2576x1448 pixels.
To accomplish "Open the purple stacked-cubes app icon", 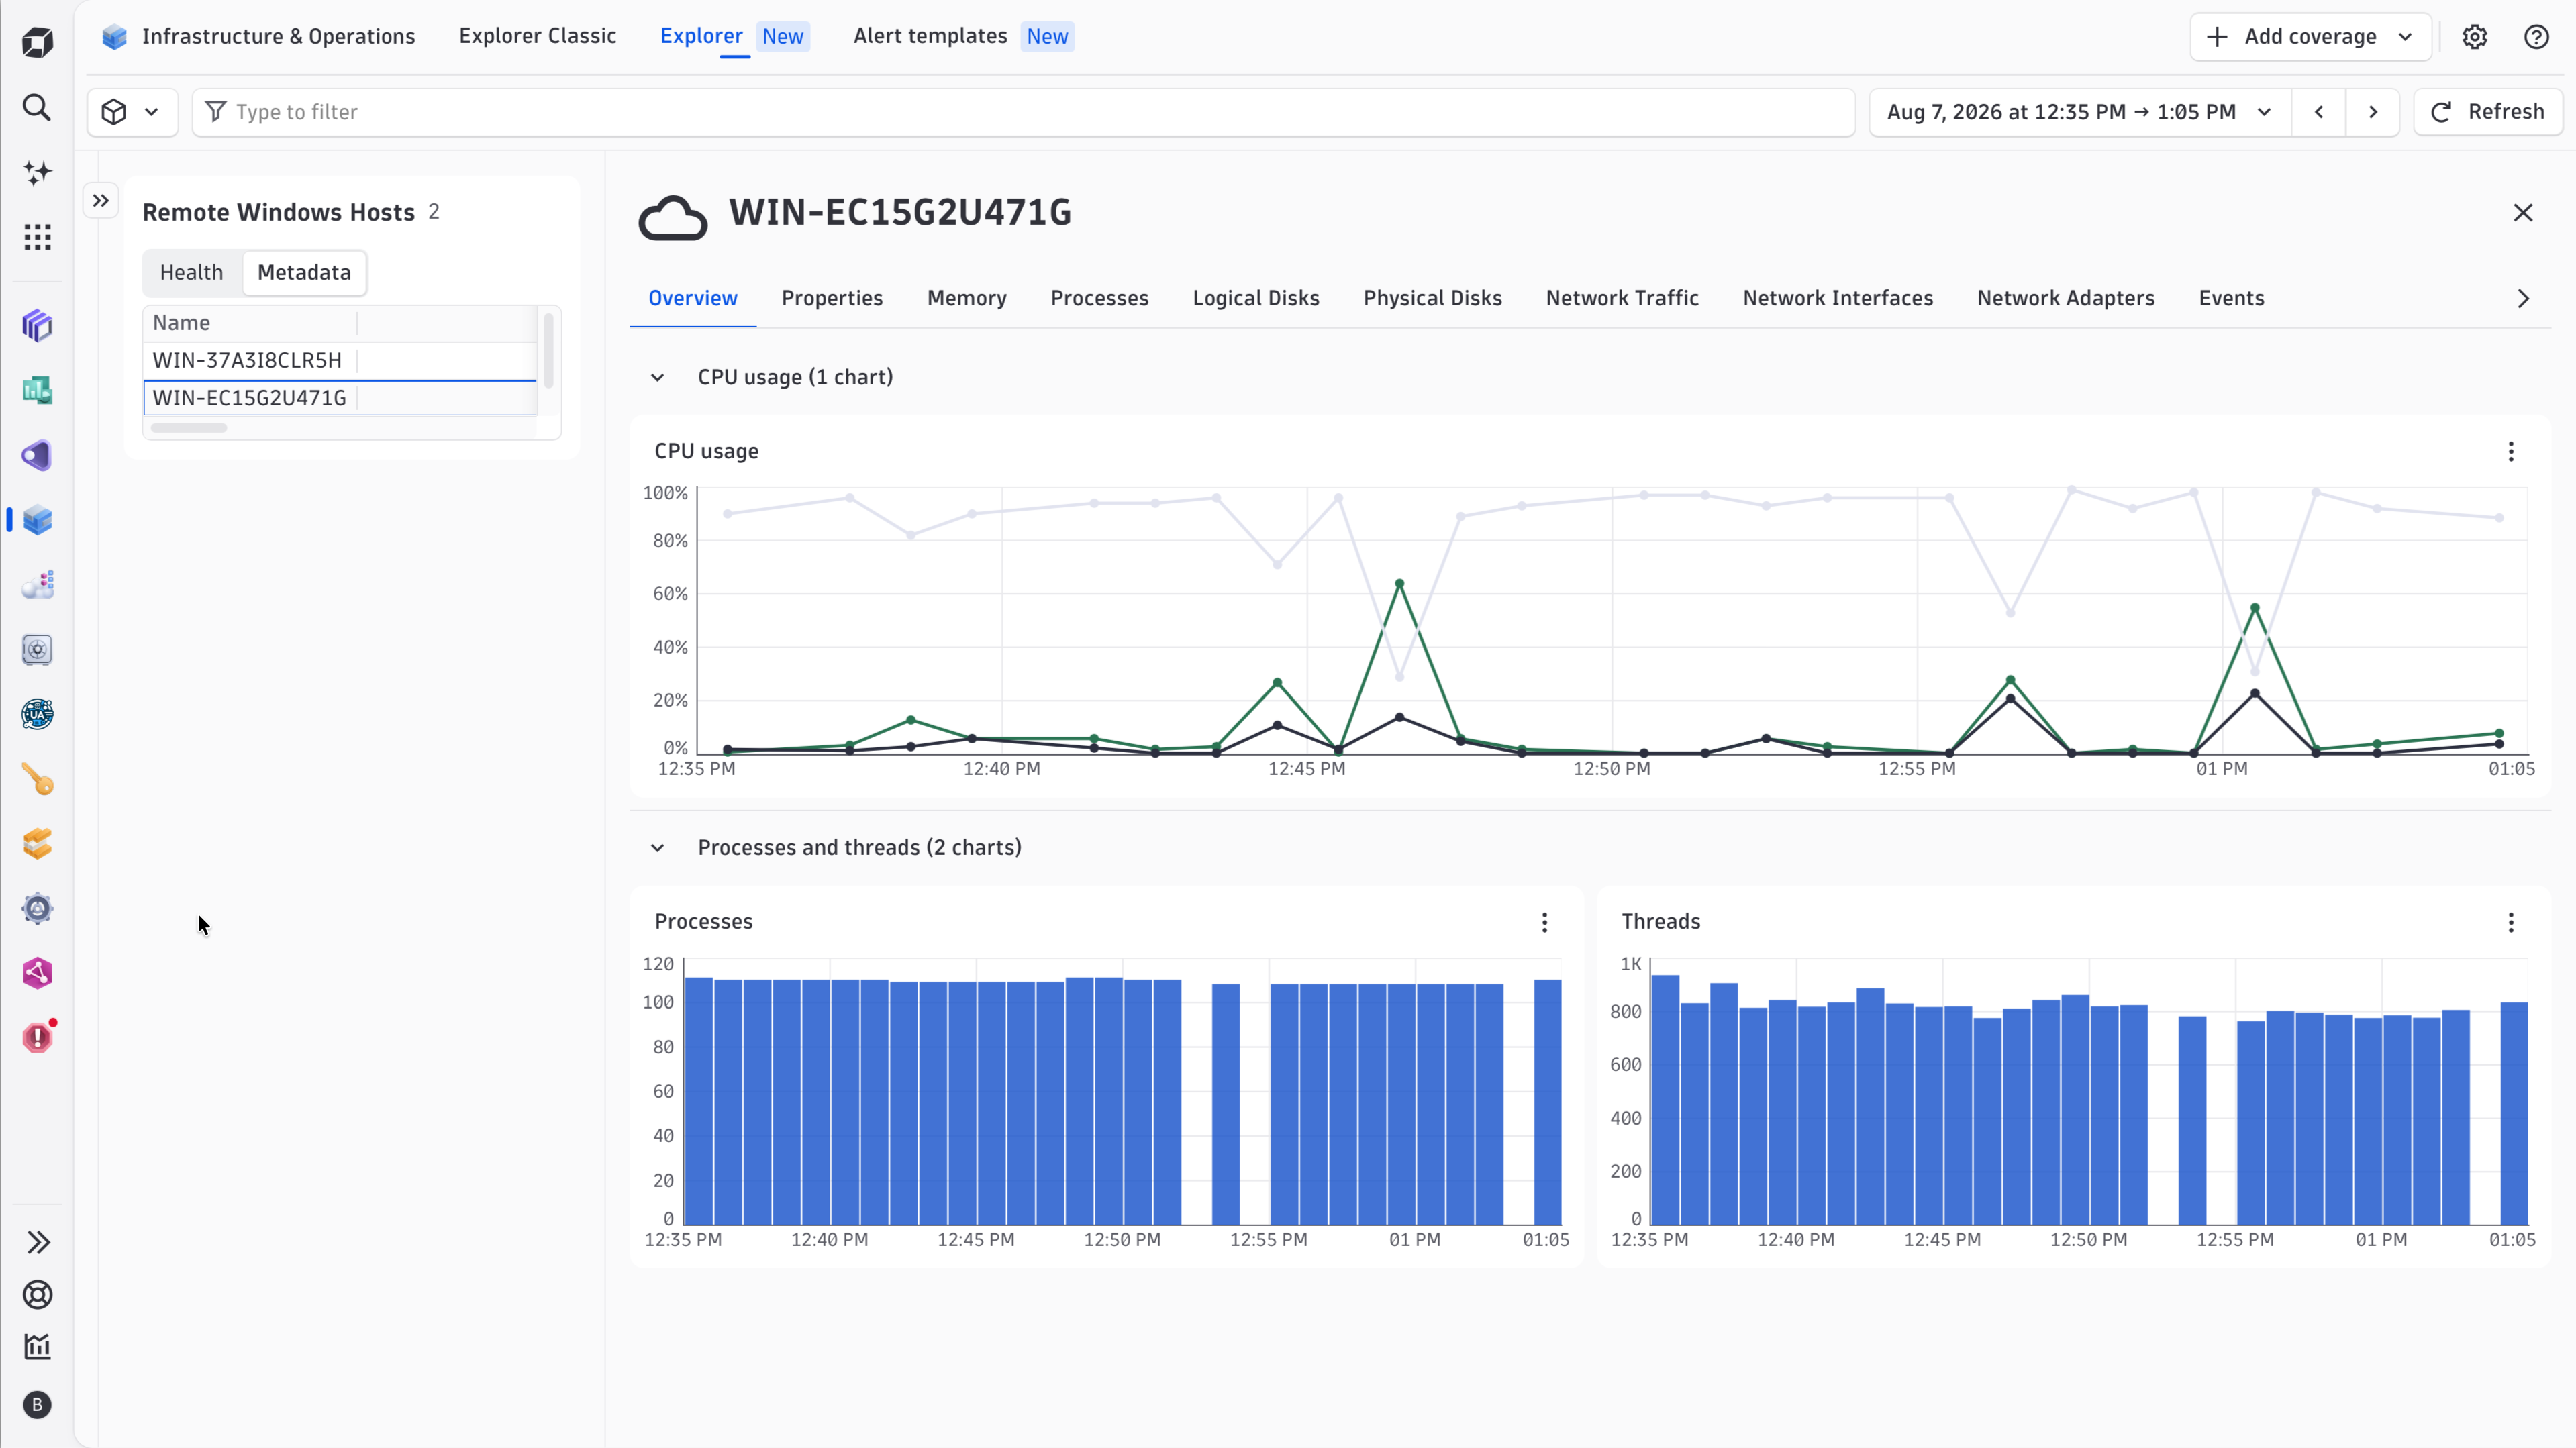I will pos(37,325).
